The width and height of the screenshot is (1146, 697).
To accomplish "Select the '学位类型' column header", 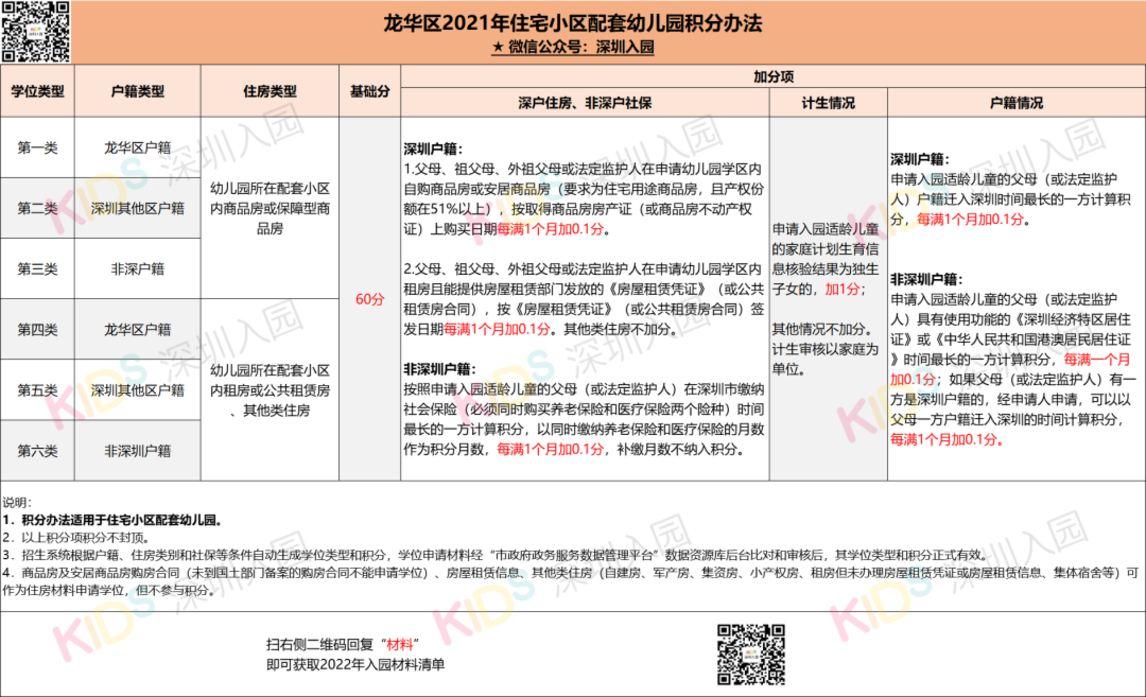I will [x=37, y=91].
